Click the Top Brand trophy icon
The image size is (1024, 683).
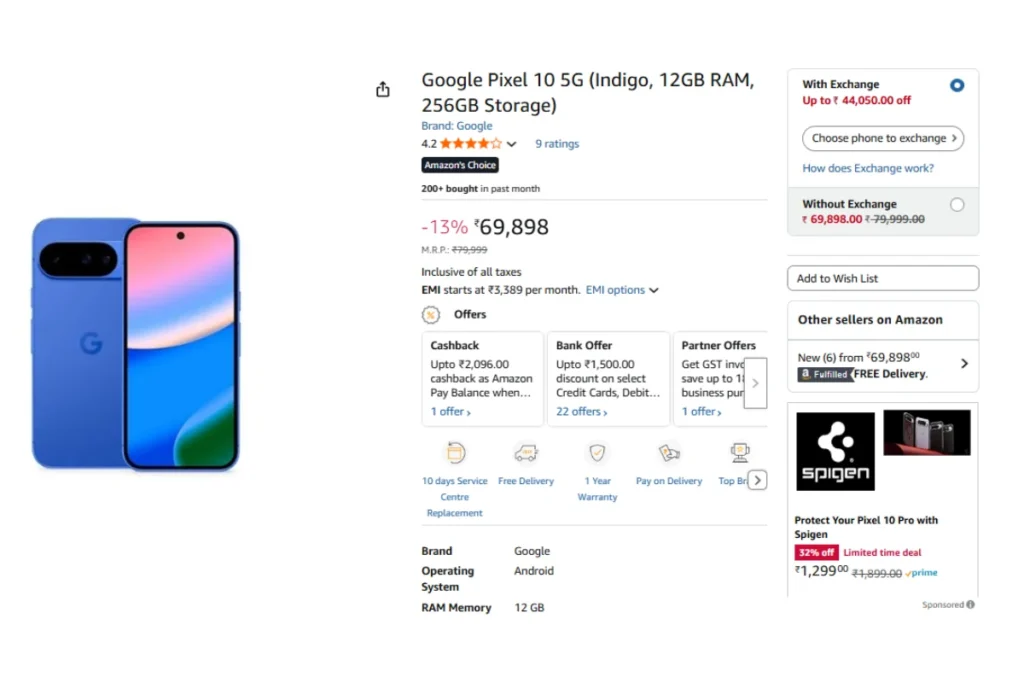click(740, 453)
